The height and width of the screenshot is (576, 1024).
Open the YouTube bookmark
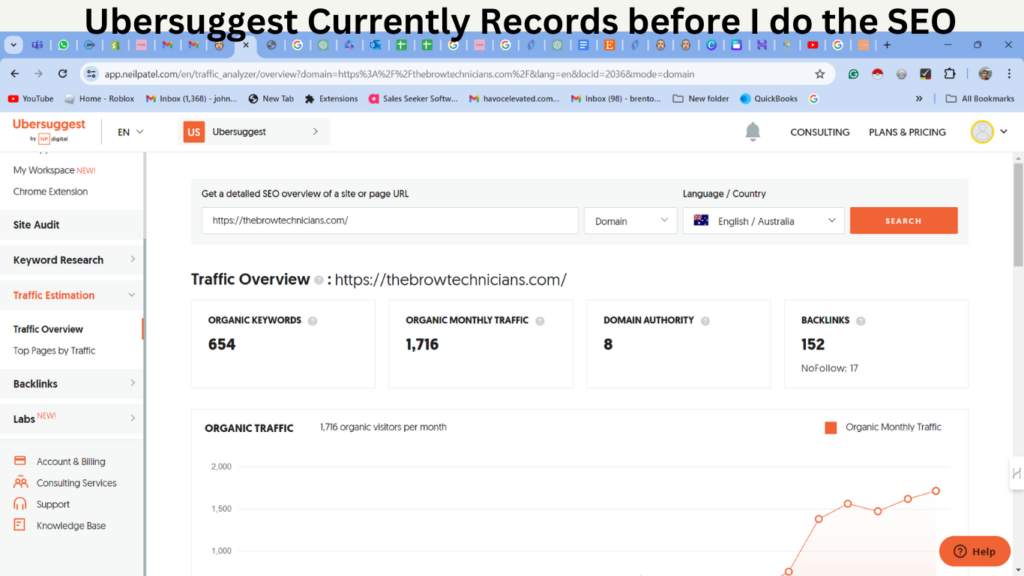tap(31, 99)
